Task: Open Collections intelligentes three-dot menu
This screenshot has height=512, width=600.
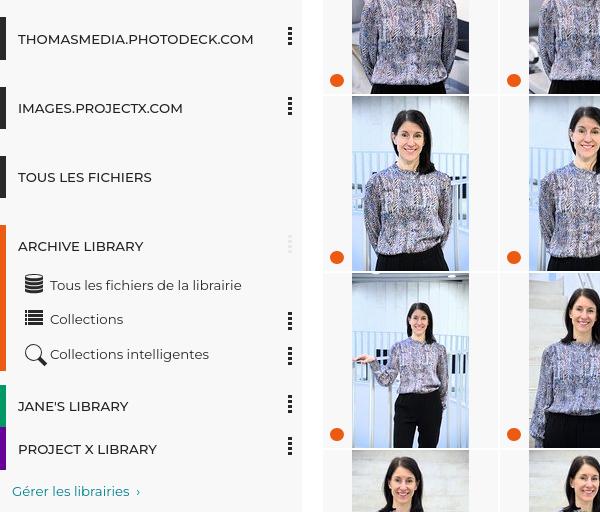Action: pyautogui.click(x=290, y=355)
